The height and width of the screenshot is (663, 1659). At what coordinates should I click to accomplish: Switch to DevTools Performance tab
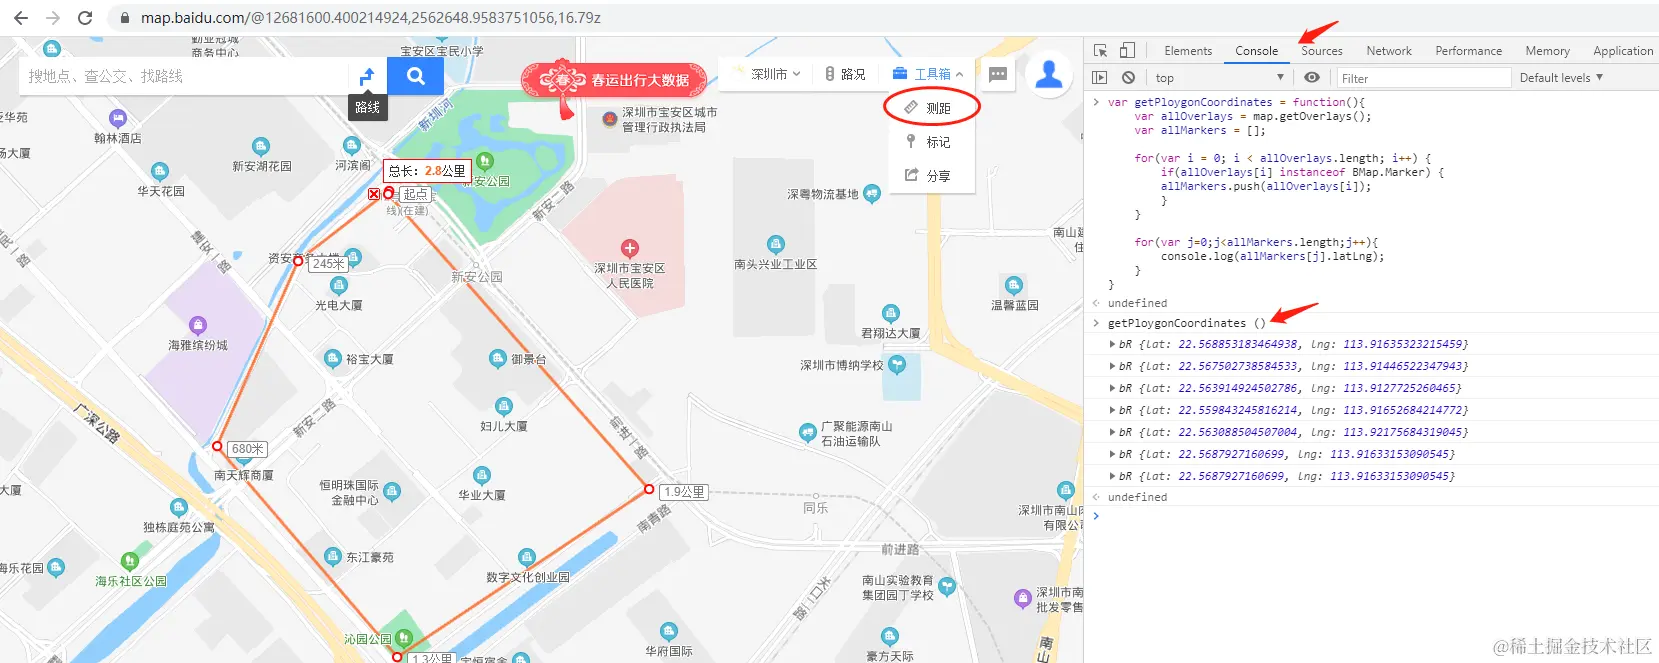[1468, 51]
